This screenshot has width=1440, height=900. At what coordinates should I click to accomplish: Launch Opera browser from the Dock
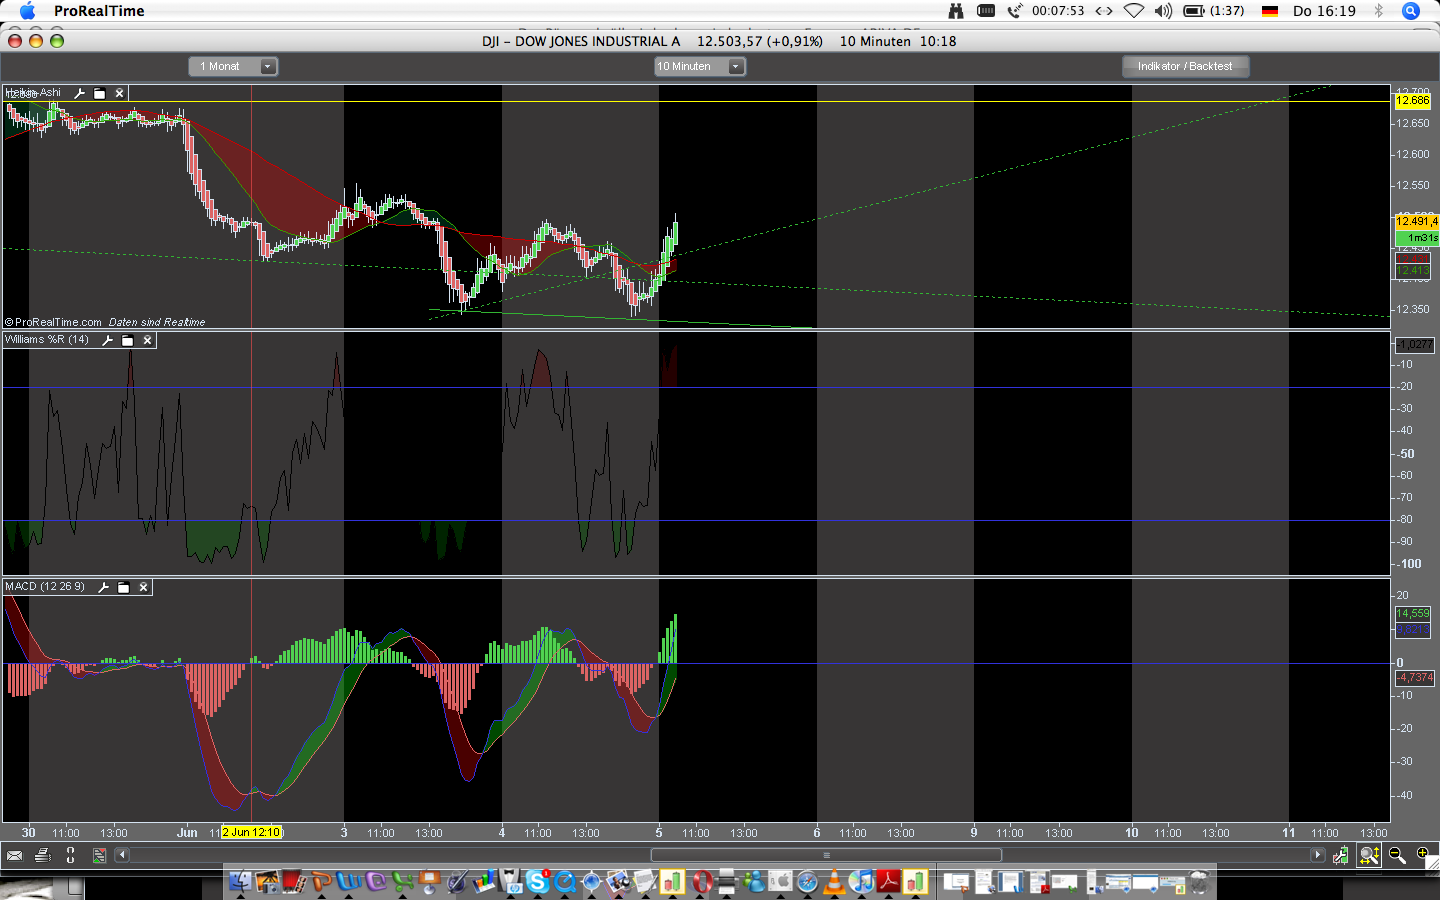702,881
